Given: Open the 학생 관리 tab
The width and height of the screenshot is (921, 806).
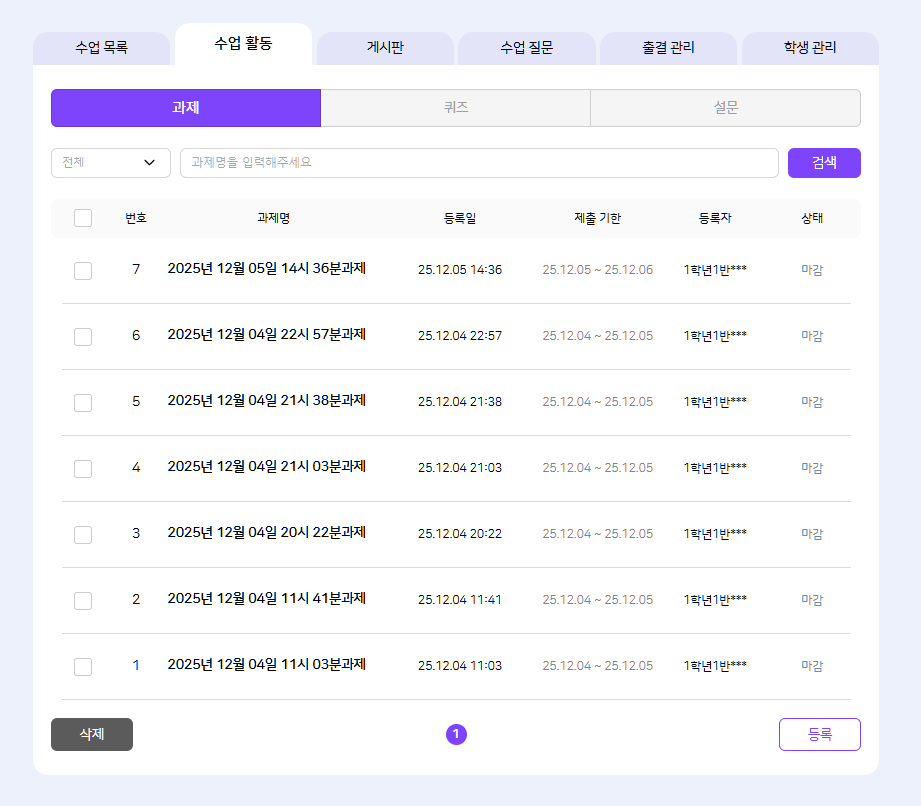Looking at the screenshot, I should pos(810,48).
